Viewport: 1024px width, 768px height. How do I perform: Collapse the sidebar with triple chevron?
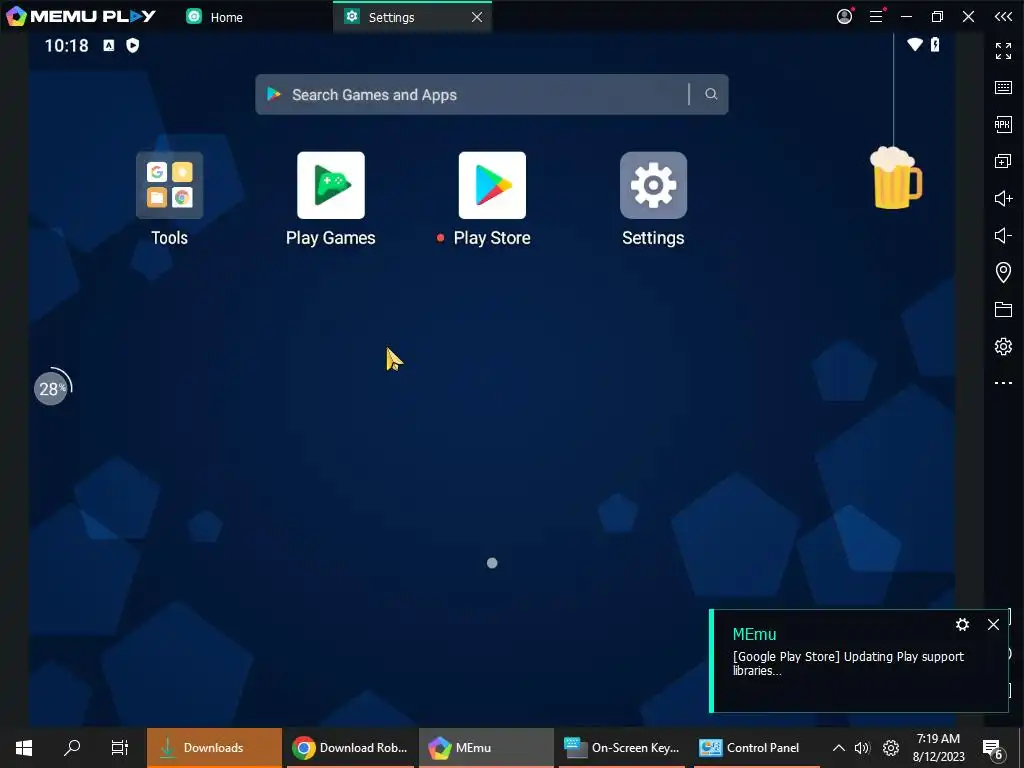click(1003, 17)
